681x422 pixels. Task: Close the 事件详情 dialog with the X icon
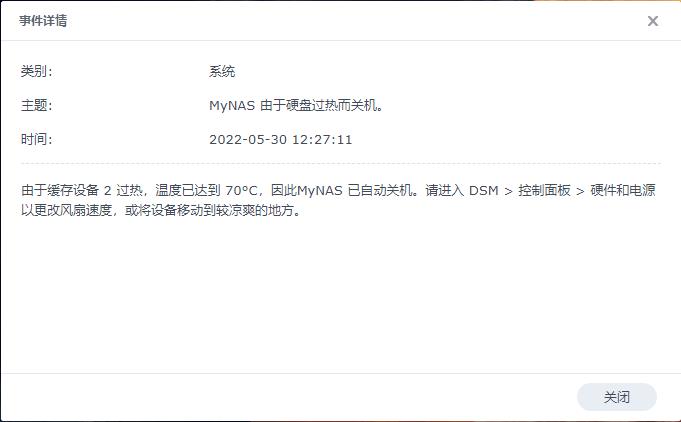tap(652, 21)
